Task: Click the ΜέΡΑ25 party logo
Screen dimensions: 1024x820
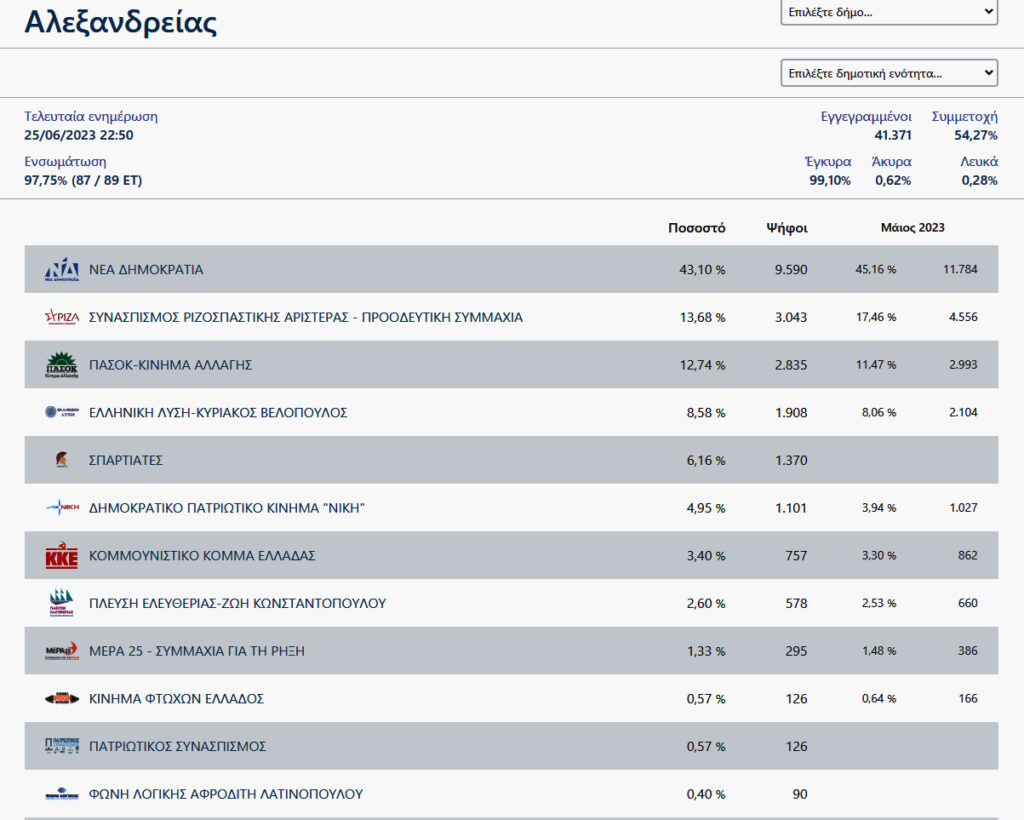Action: [62, 651]
